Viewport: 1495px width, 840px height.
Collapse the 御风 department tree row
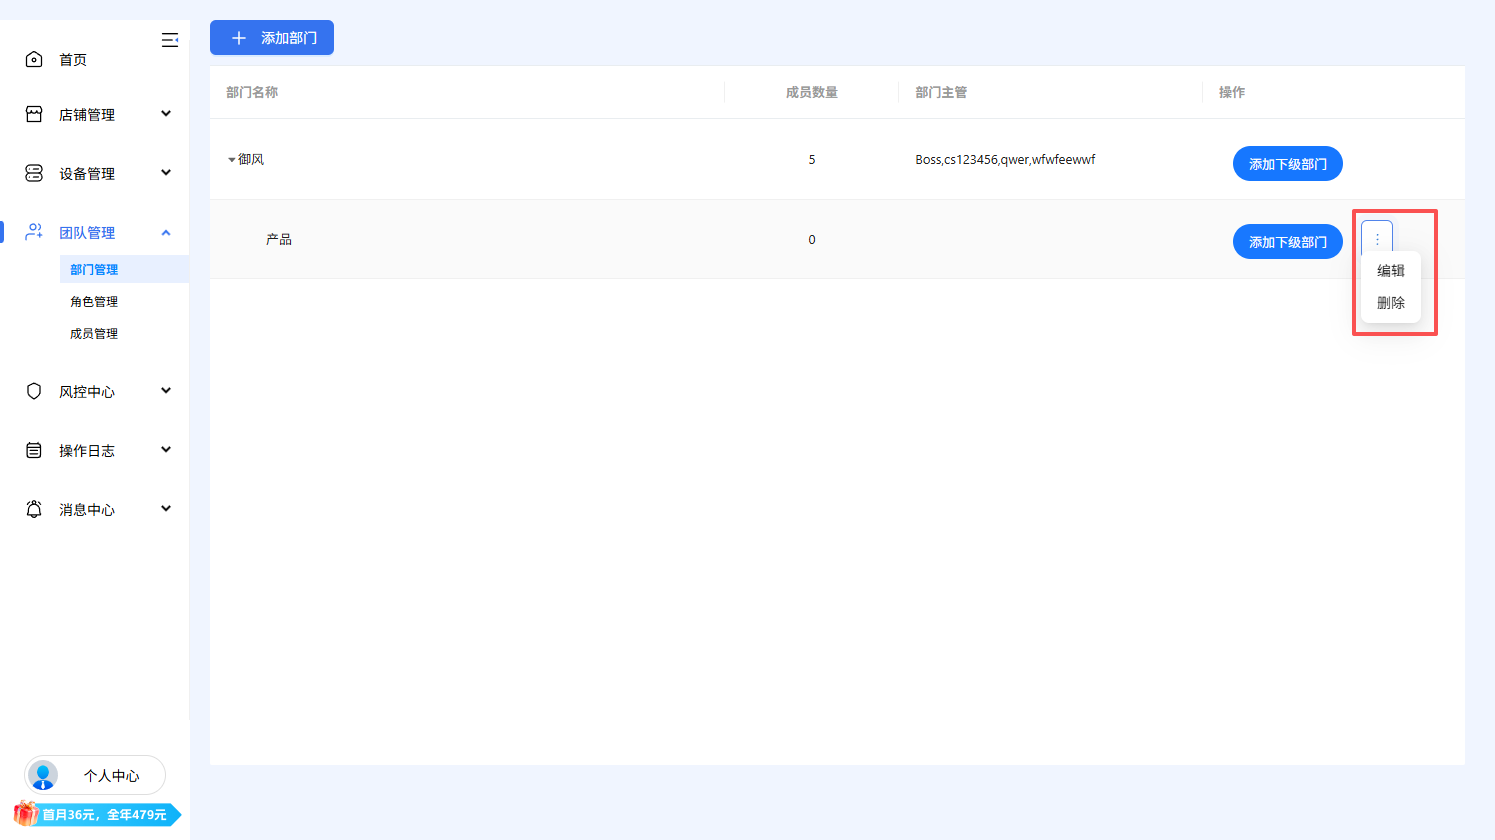pos(233,159)
